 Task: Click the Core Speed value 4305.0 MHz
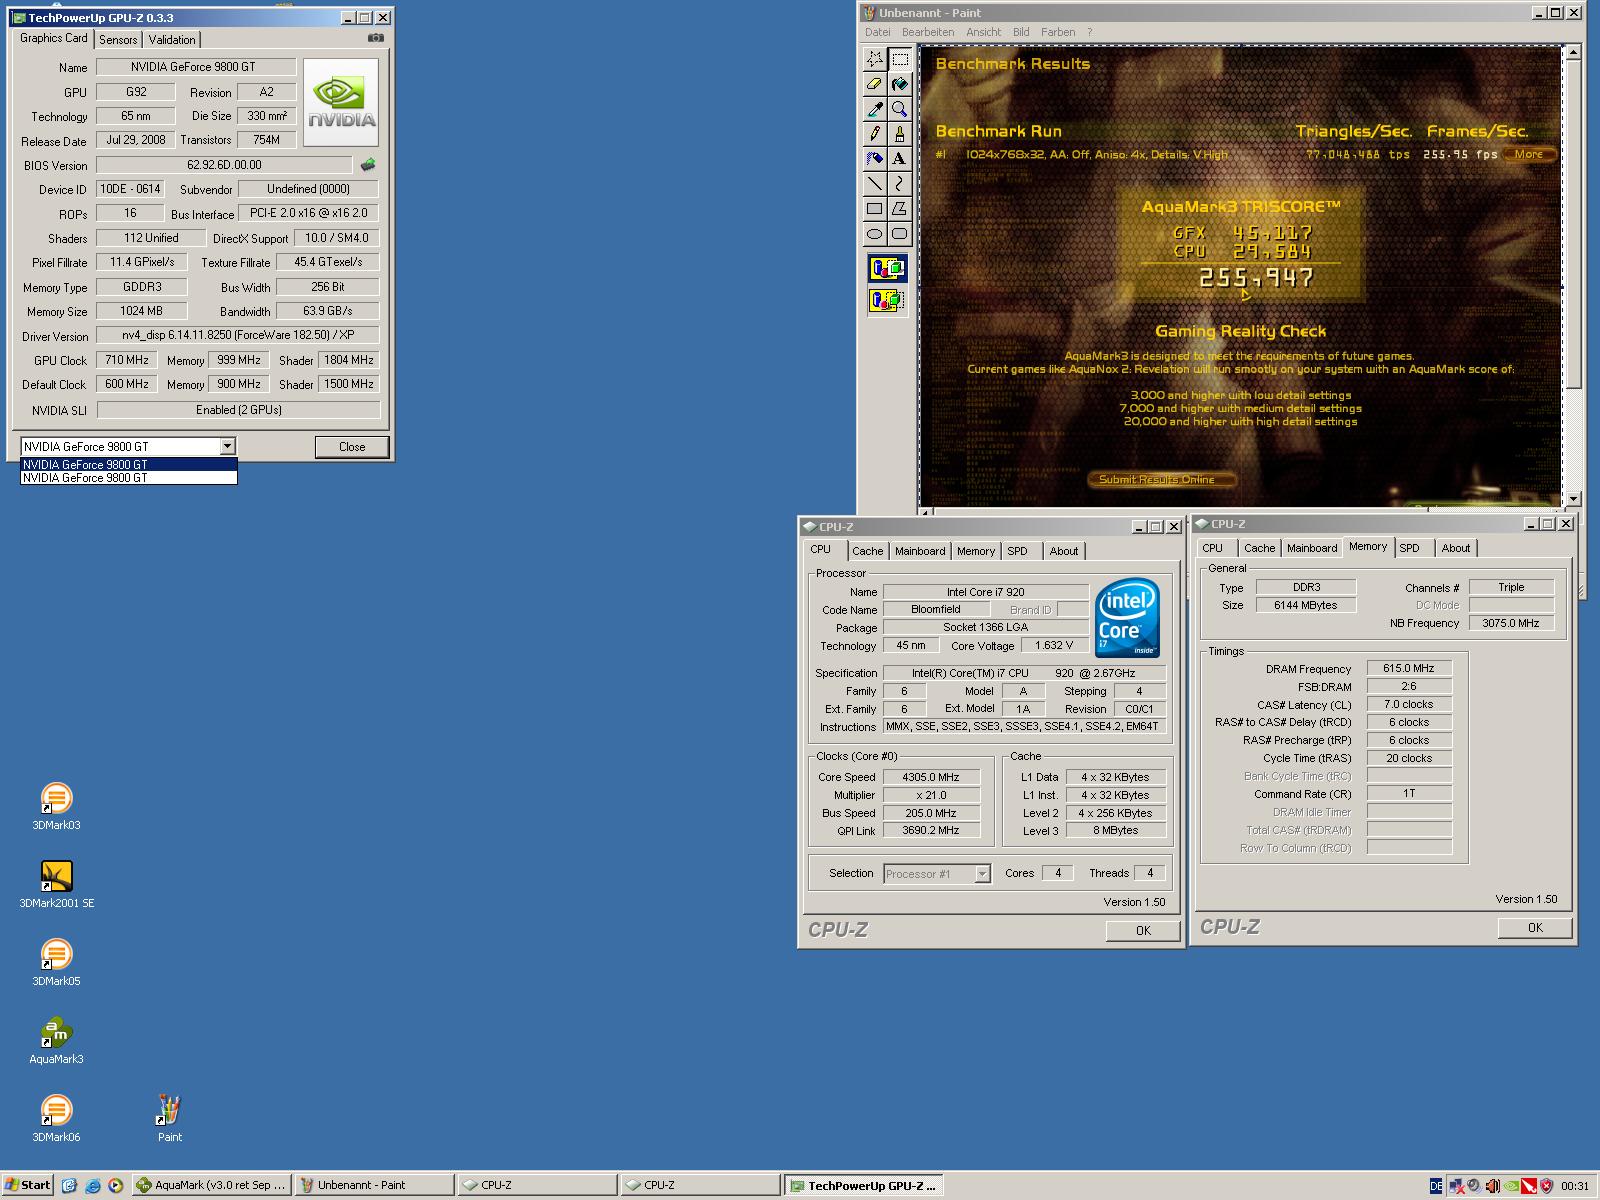pos(931,777)
